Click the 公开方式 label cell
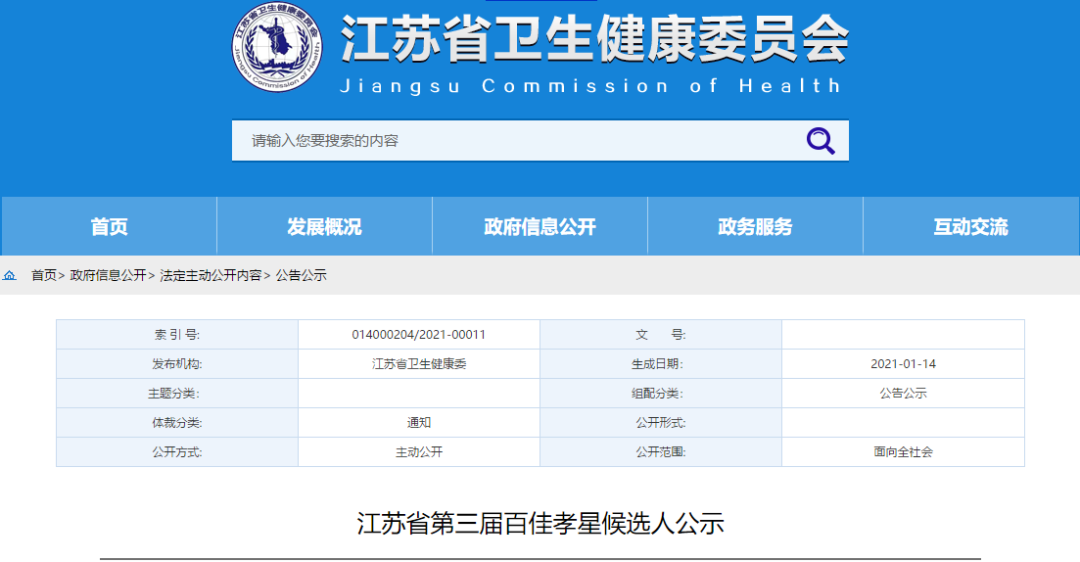Image resolution: width=1080 pixels, height=562 pixels. pos(177,452)
